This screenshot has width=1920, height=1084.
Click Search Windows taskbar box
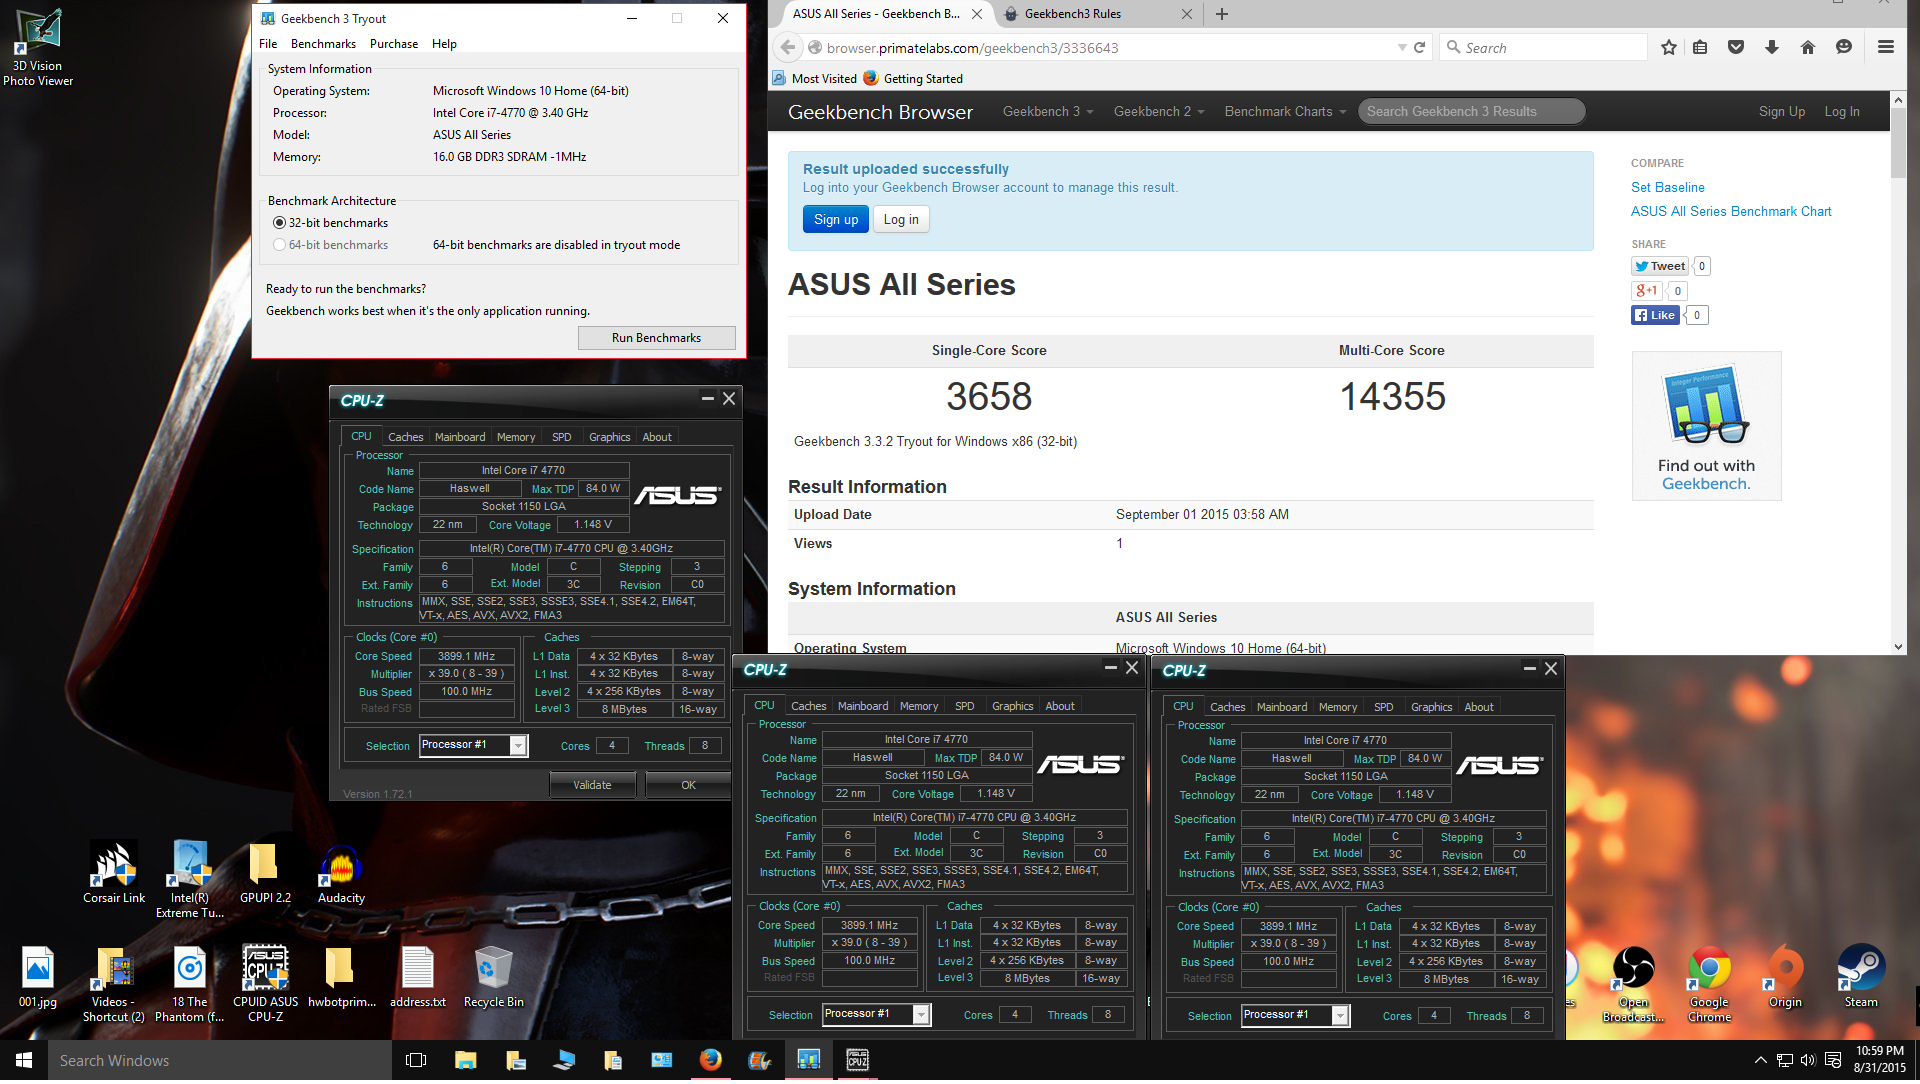(x=220, y=1062)
